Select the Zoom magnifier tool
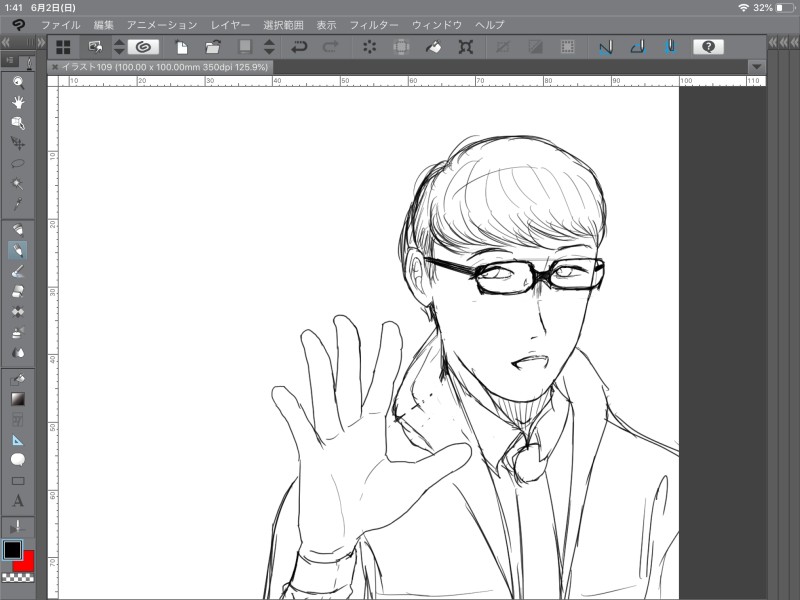The width and height of the screenshot is (800, 600). 18,82
